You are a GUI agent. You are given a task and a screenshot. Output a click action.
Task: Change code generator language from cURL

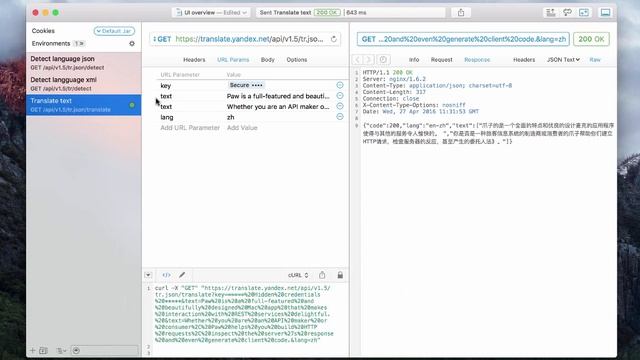coord(298,275)
